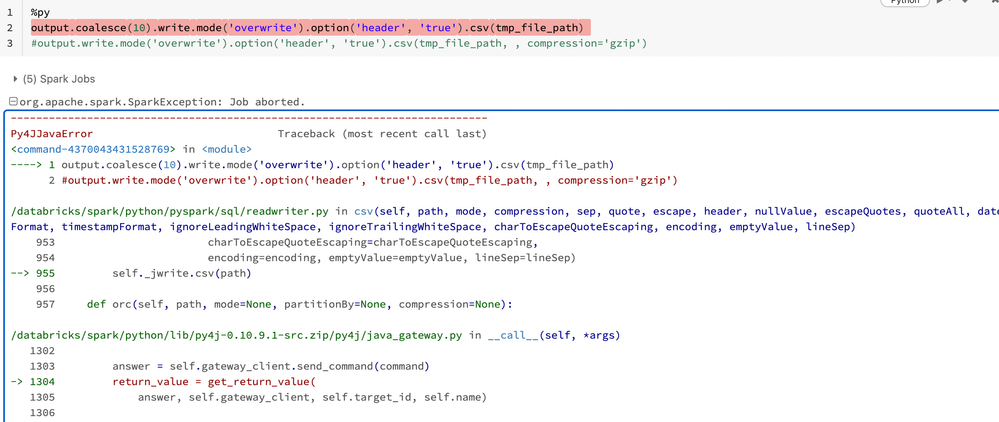Select line number 1 in the editor

click(9, 12)
